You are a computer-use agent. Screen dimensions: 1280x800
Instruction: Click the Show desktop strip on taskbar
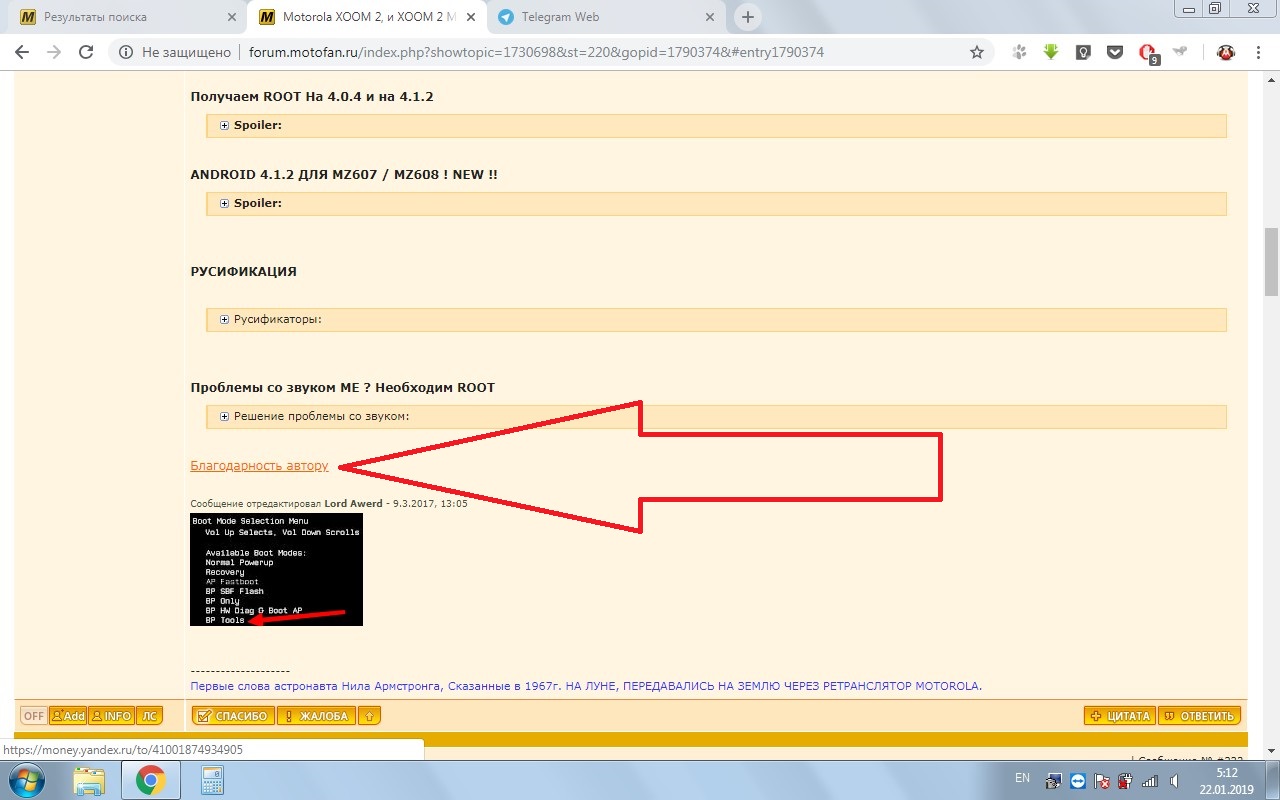tap(1272, 781)
